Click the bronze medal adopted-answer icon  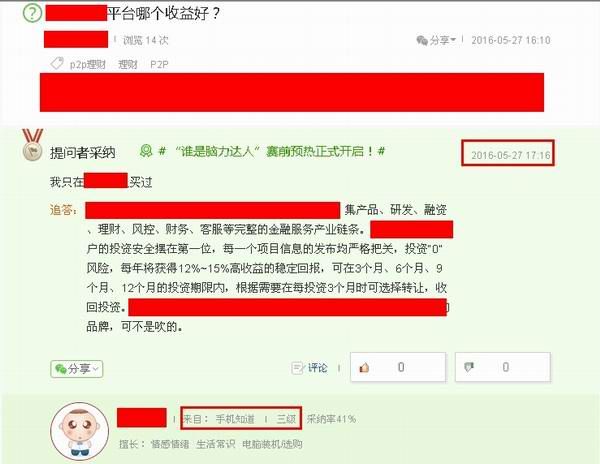tap(33, 145)
